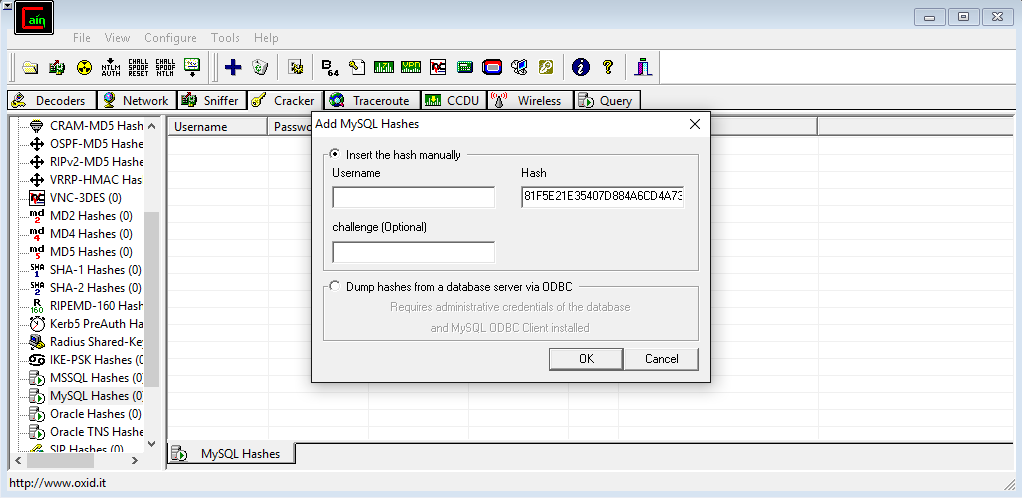The width and height of the screenshot is (1022, 498).
Task: Open the VNC password decoder icon
Action: [438, 66]
